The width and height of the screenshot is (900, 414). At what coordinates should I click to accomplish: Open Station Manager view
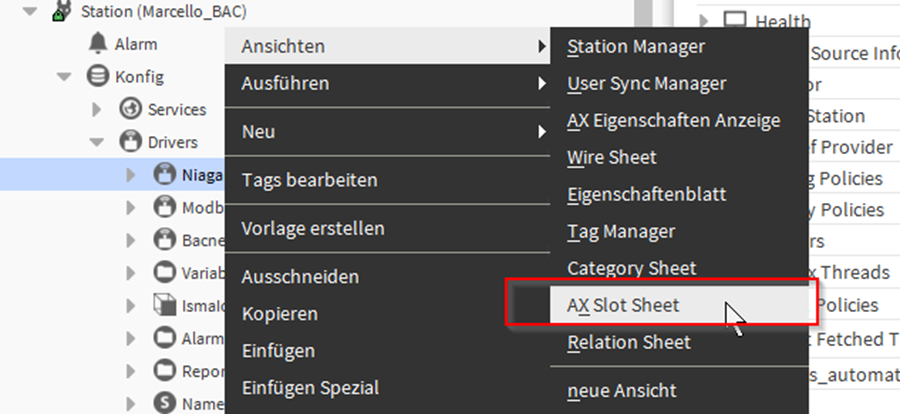pyautogui.click(x=635, y=46)
